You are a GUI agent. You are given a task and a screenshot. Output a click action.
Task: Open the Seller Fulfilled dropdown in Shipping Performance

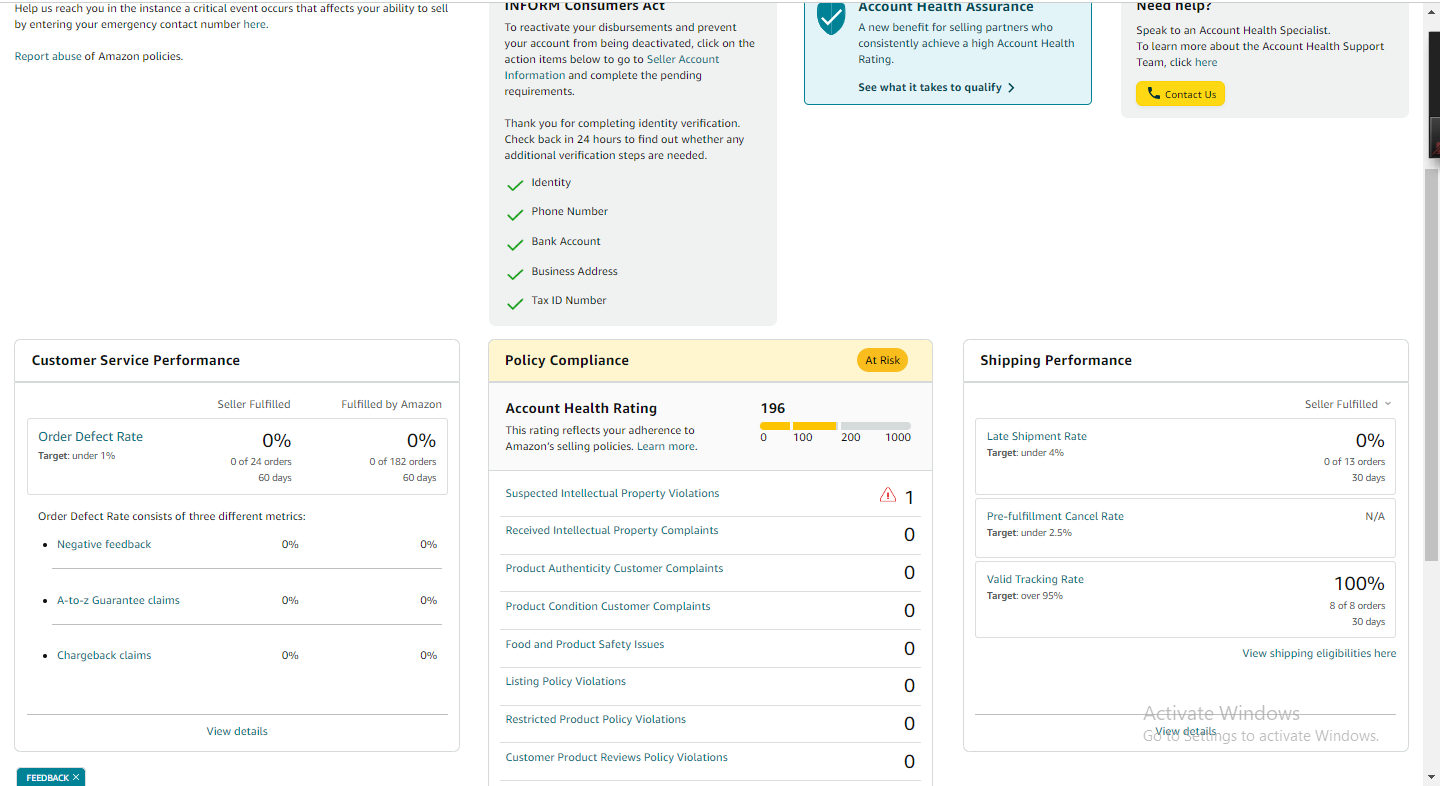(x=1348, y=404)
